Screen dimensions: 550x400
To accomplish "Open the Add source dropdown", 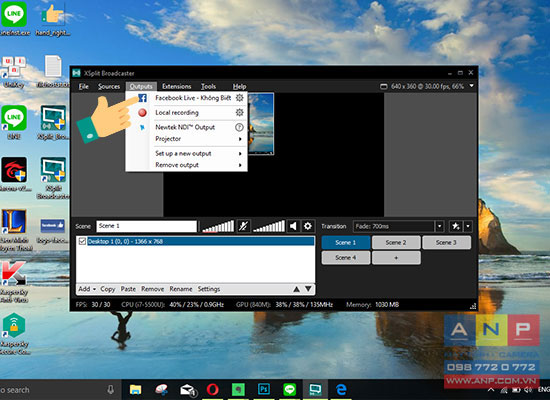I will coord(87,289).
